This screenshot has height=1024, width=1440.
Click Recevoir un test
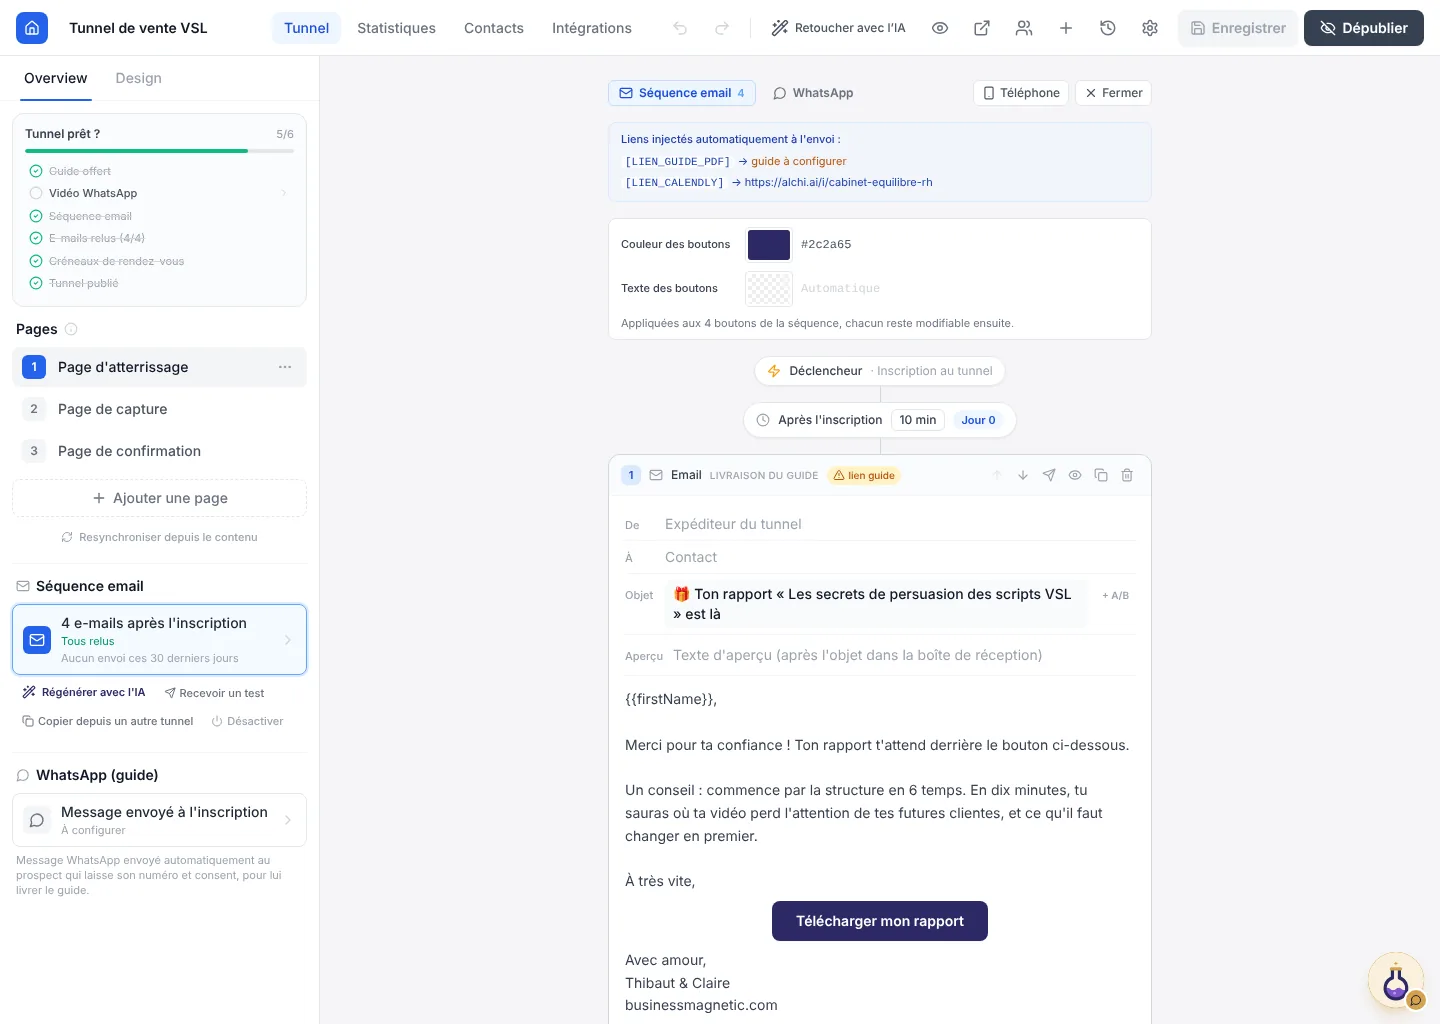pyautogui.click(x=215, y=693)
